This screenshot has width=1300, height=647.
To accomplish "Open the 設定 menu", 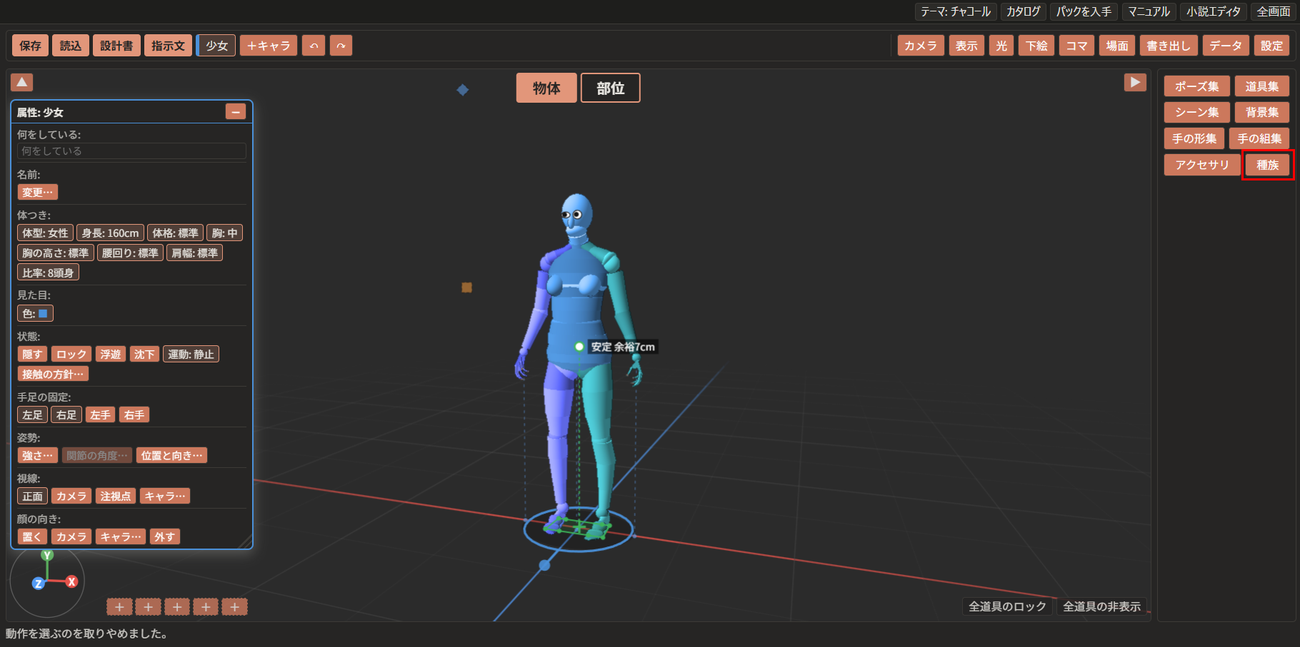I will click(x=1272, y=46).
